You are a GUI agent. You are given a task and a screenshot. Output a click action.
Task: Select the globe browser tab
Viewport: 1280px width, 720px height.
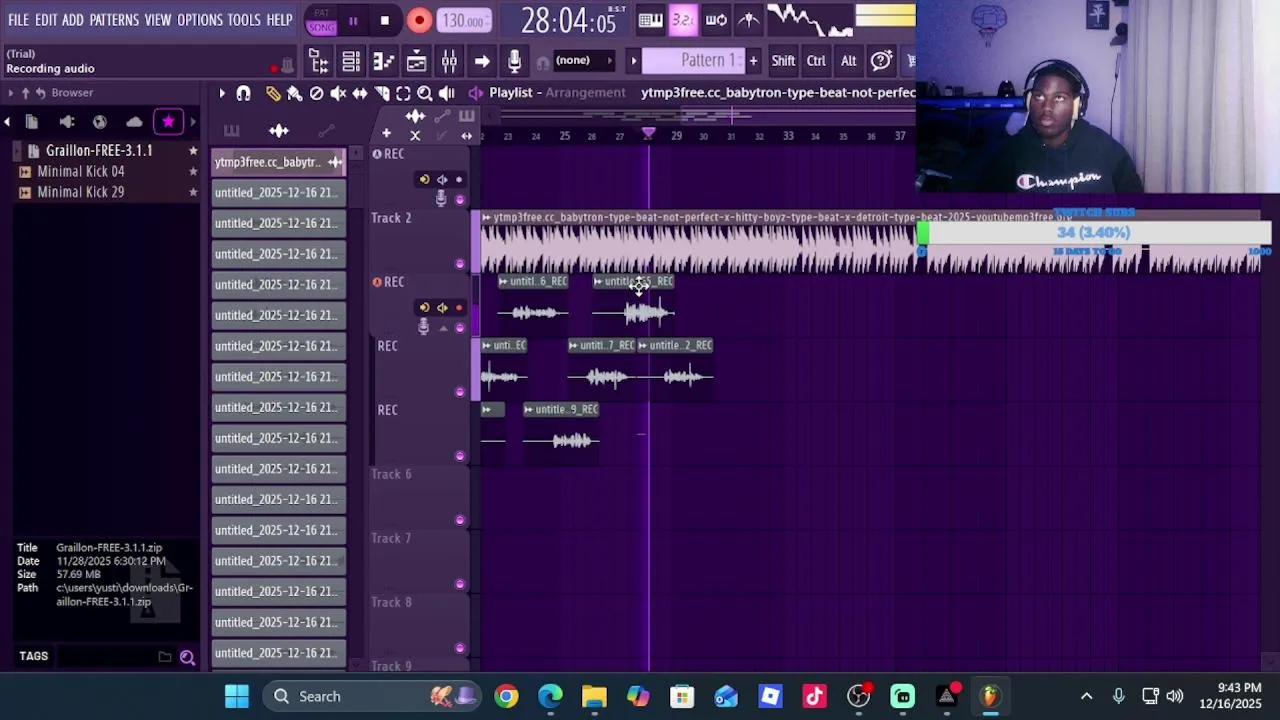(x=100, y=122)
